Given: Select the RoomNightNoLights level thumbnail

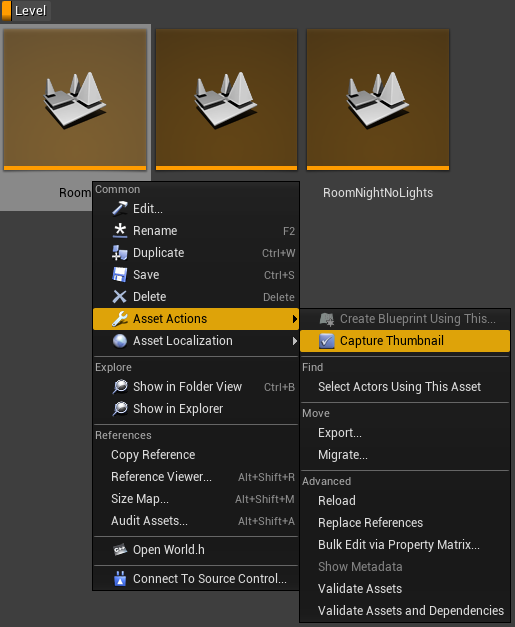Looking at the screenshot, I should click(x=378, y=100).
